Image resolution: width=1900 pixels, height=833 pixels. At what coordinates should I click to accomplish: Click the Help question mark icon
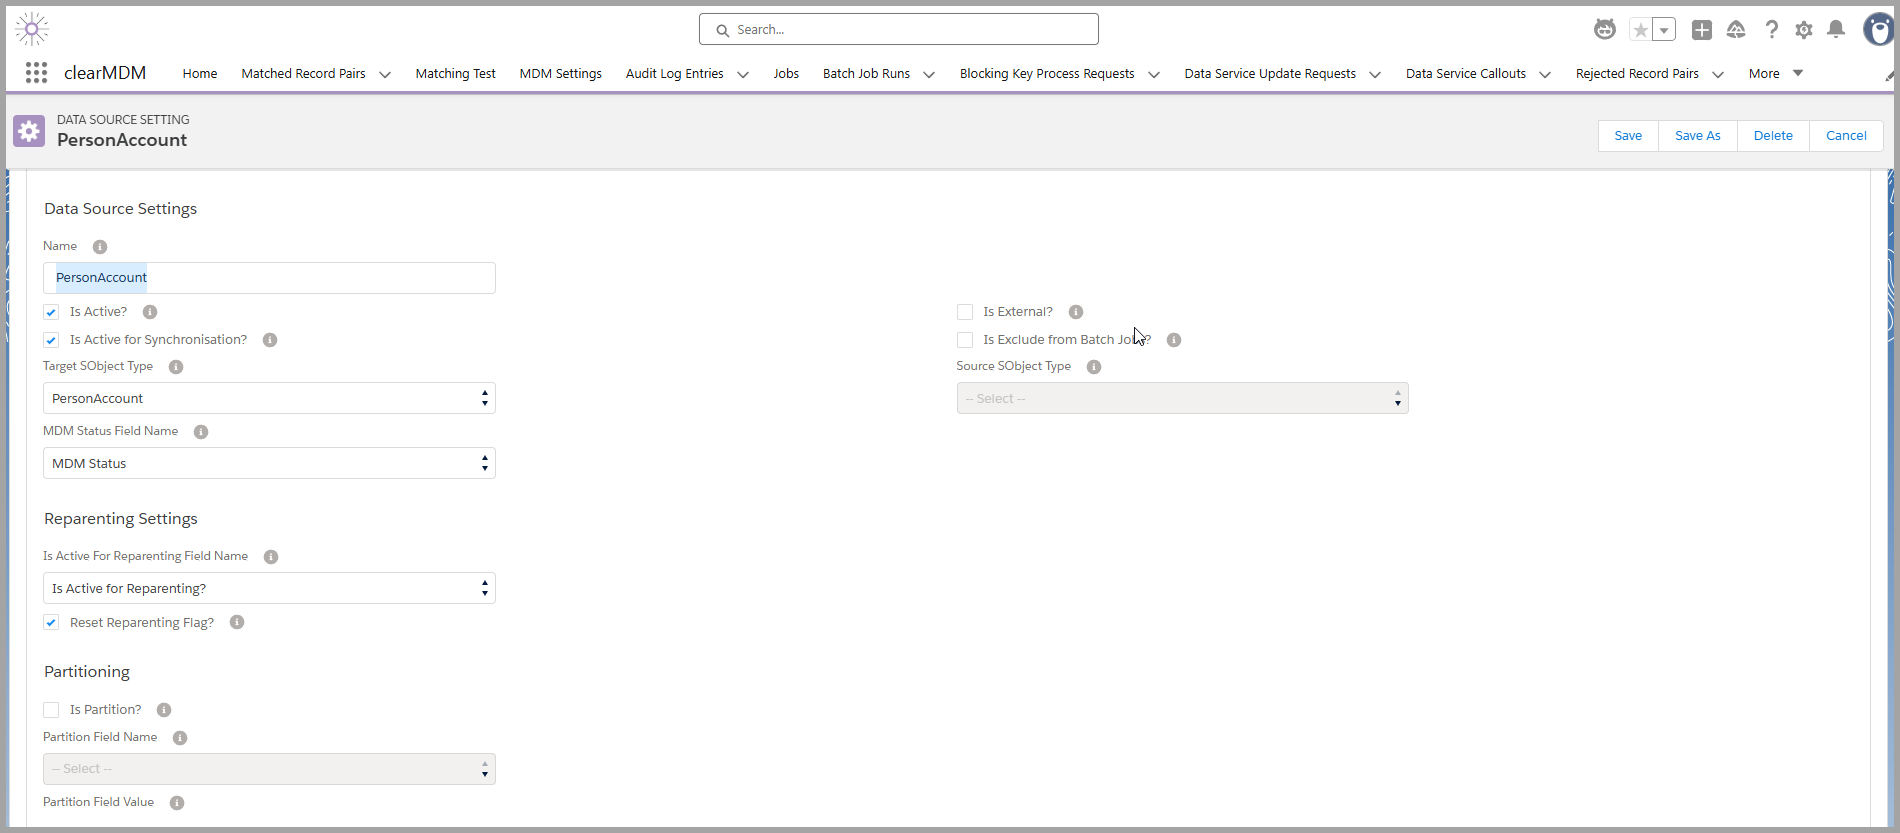[x=1771, y=30]
